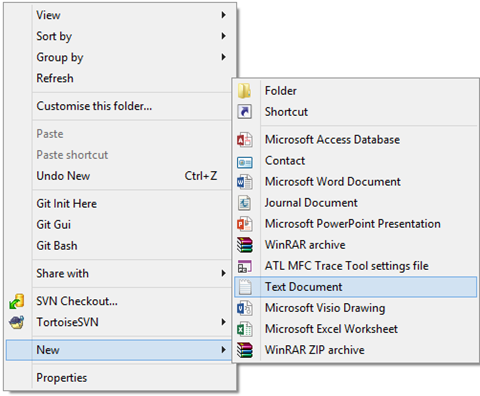This screenshot has width=480, height=396.
Task: Click the Shortcut arrow icon
Action: coord(244,112)
